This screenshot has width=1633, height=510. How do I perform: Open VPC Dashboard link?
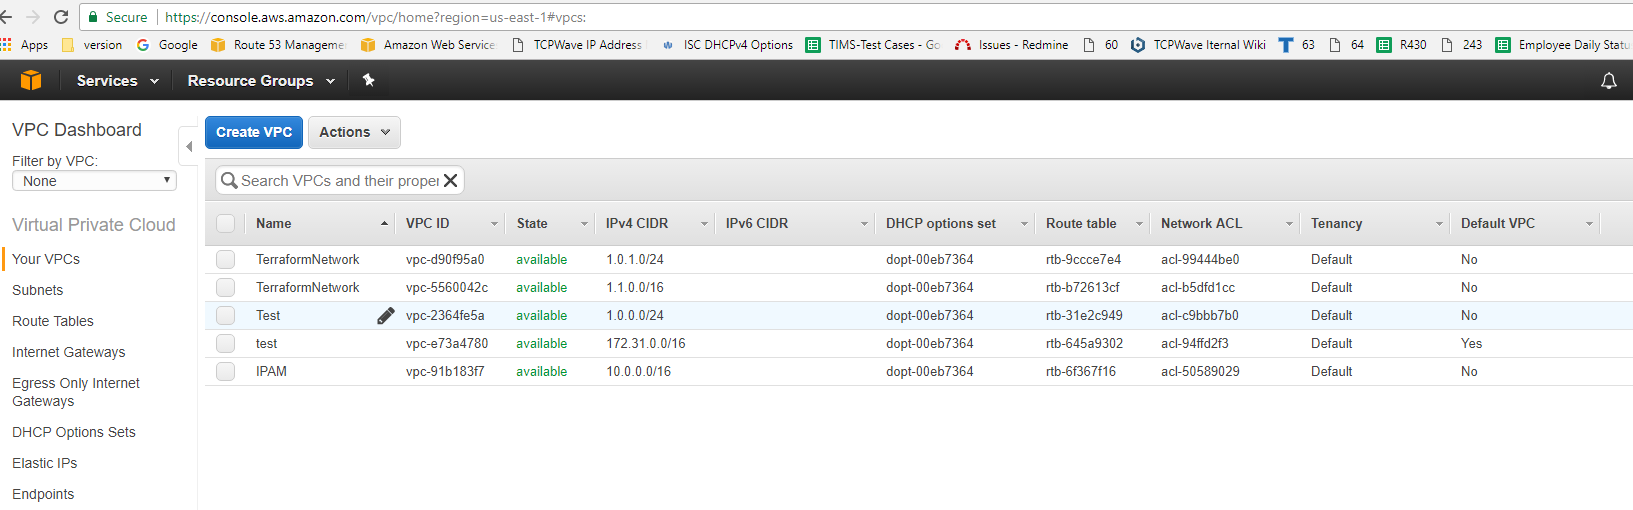pyautogui.click(x=77, y=130)
